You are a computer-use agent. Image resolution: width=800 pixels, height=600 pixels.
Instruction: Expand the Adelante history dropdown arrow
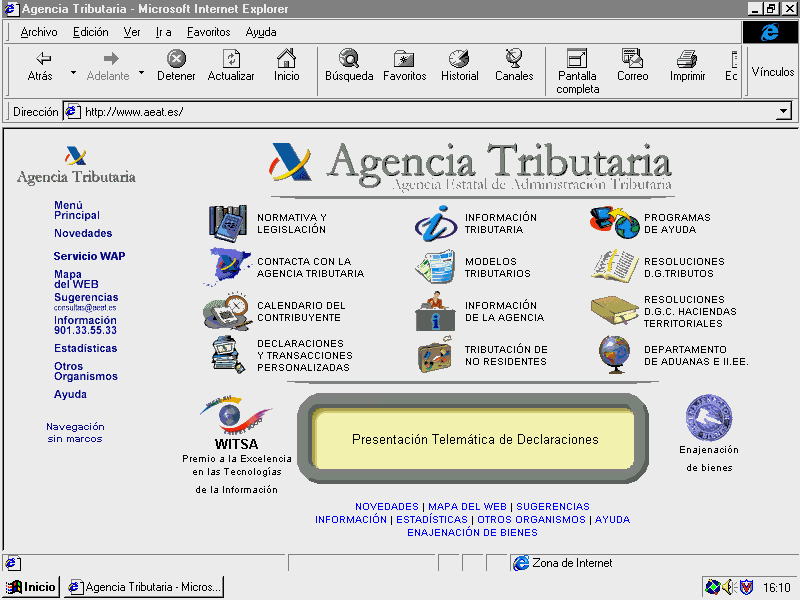[x=141, y=72]
